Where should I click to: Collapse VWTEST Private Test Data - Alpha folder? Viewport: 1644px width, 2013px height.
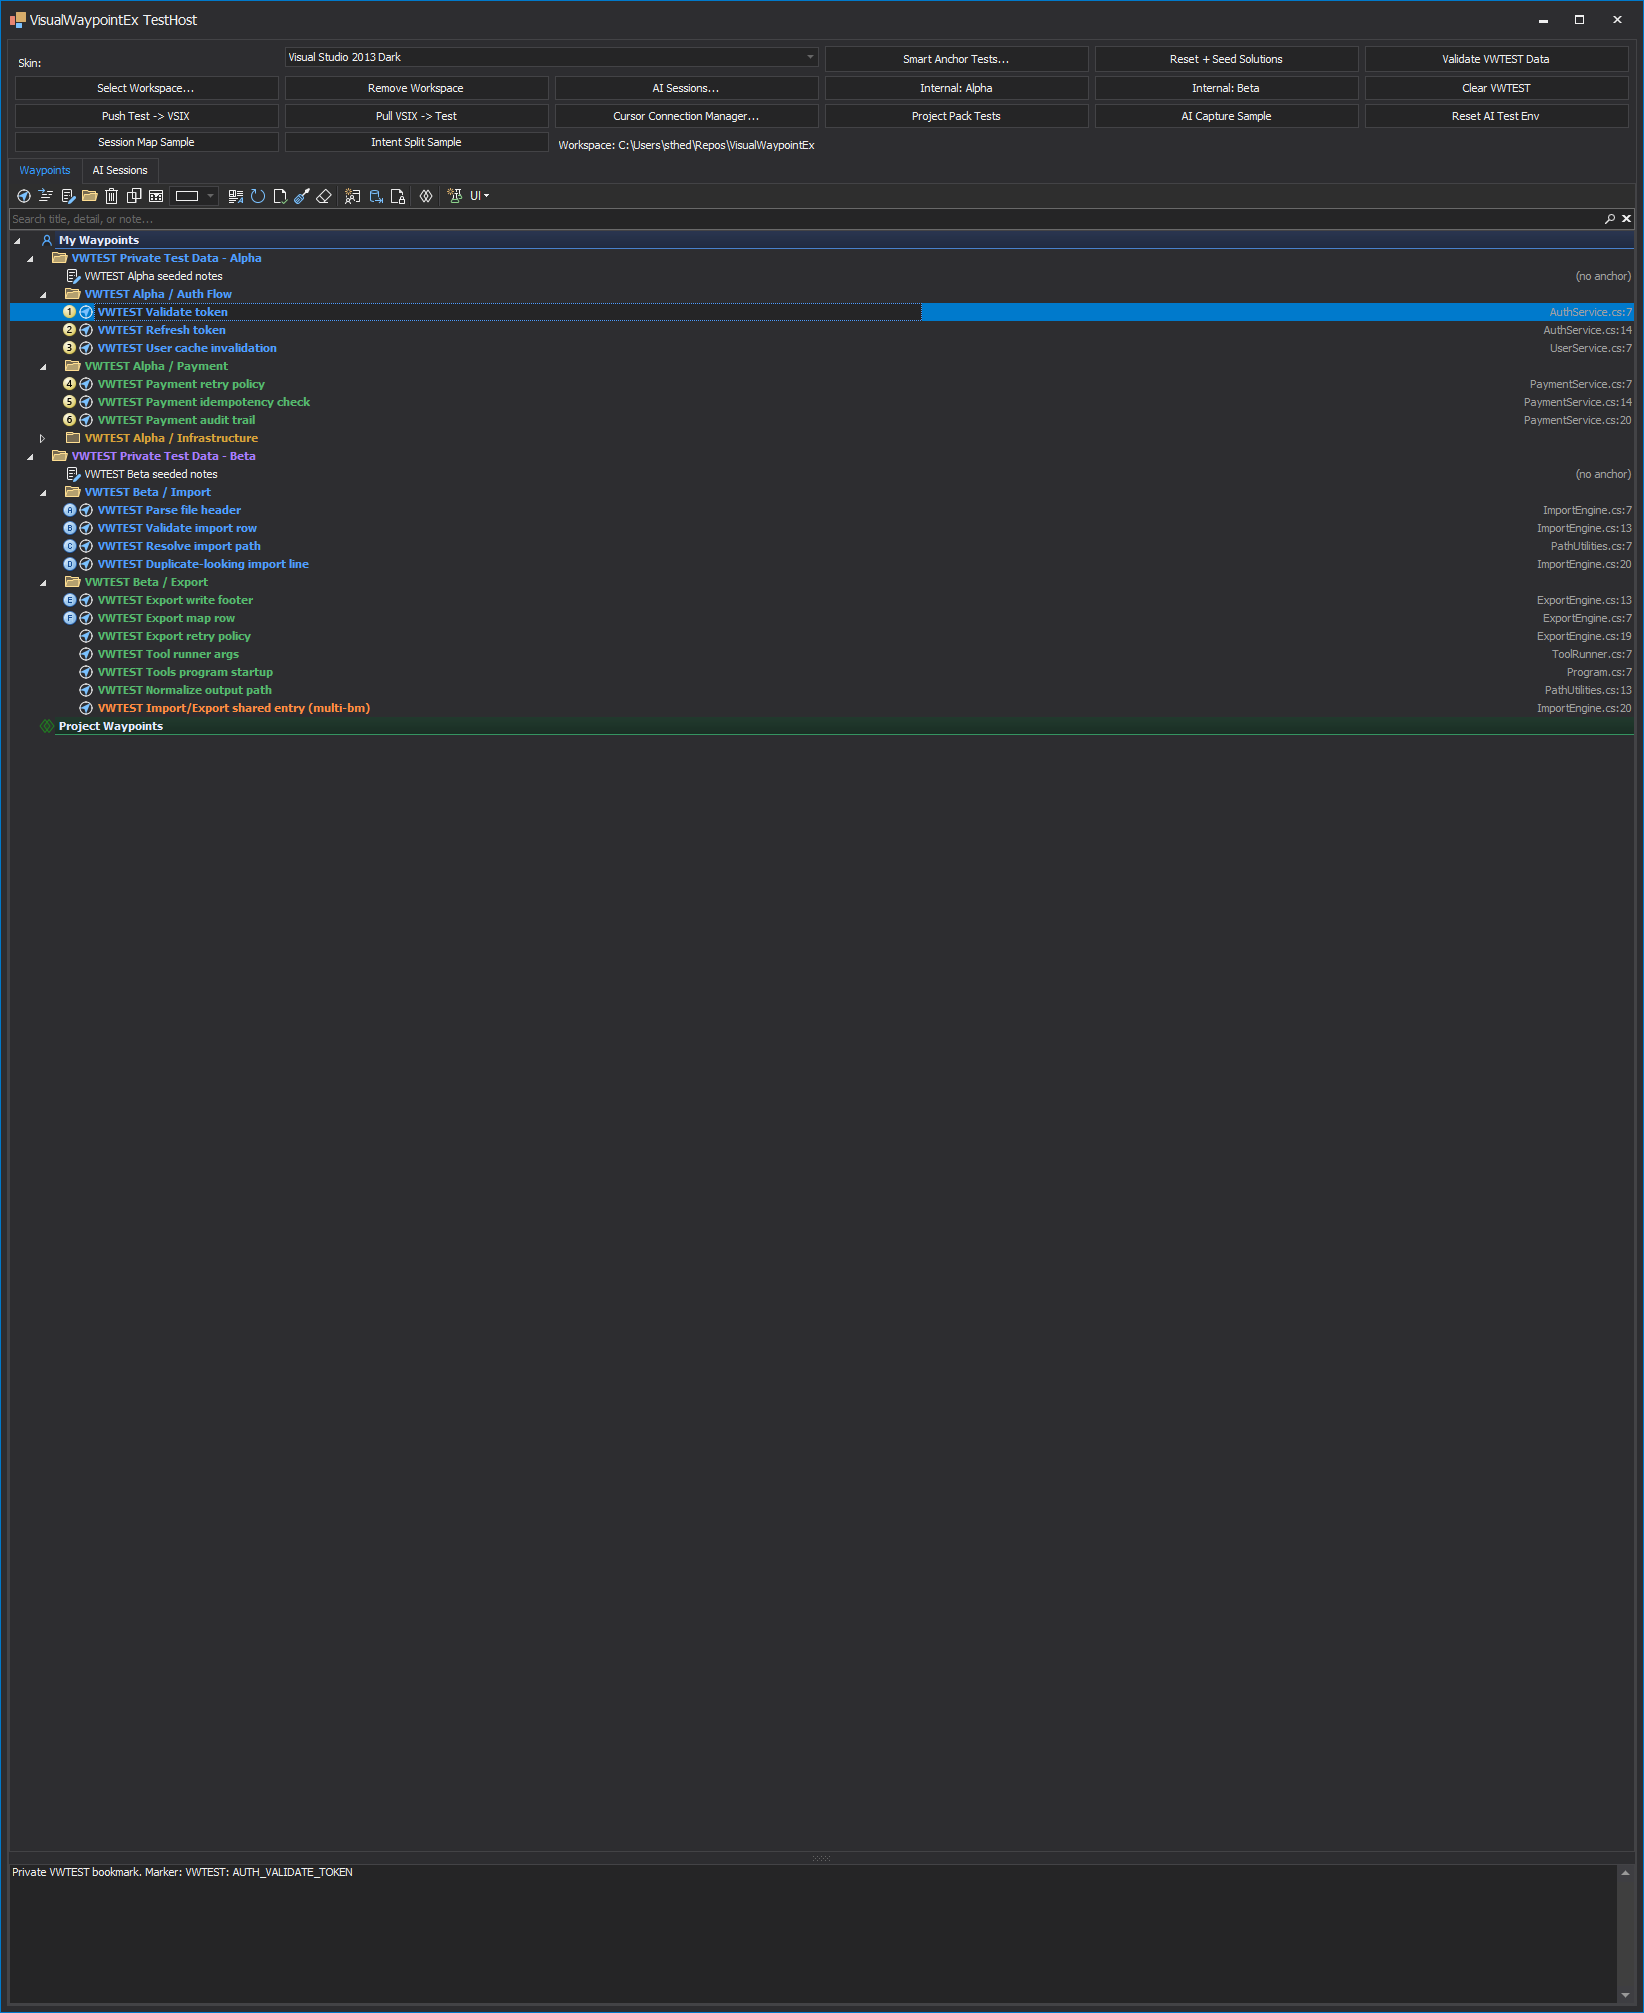point(30,259)
